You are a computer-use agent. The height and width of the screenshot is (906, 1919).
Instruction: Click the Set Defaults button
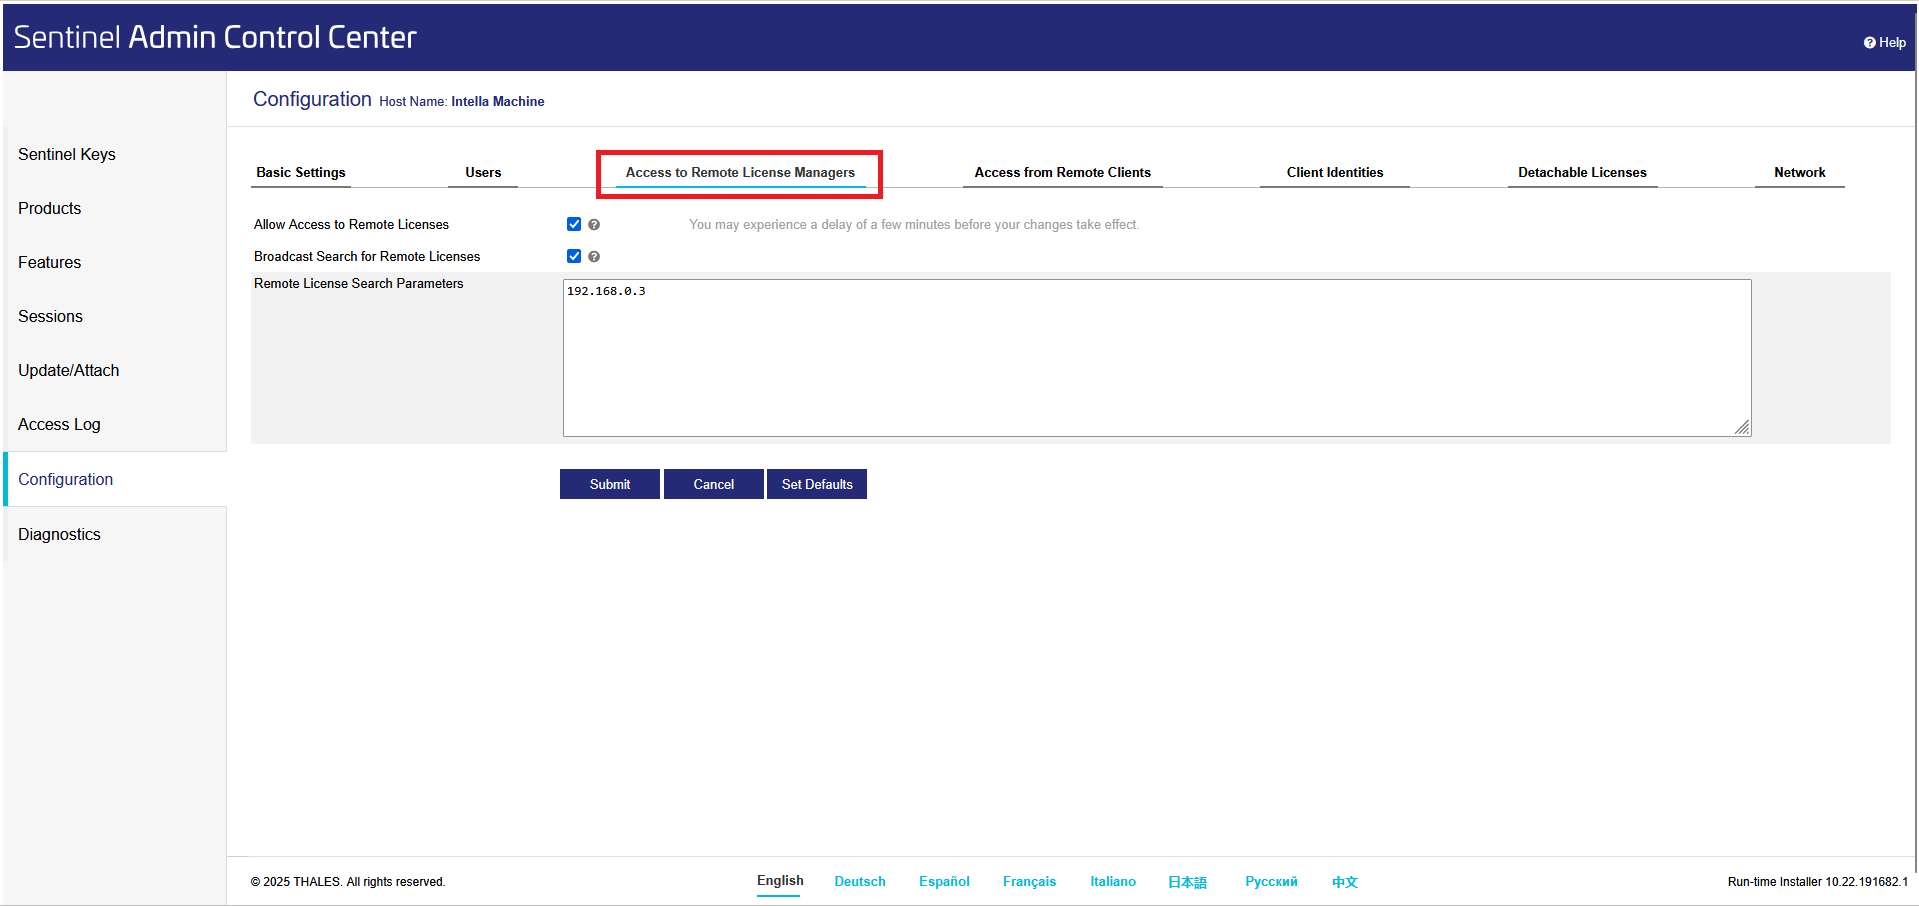[817, 484]
